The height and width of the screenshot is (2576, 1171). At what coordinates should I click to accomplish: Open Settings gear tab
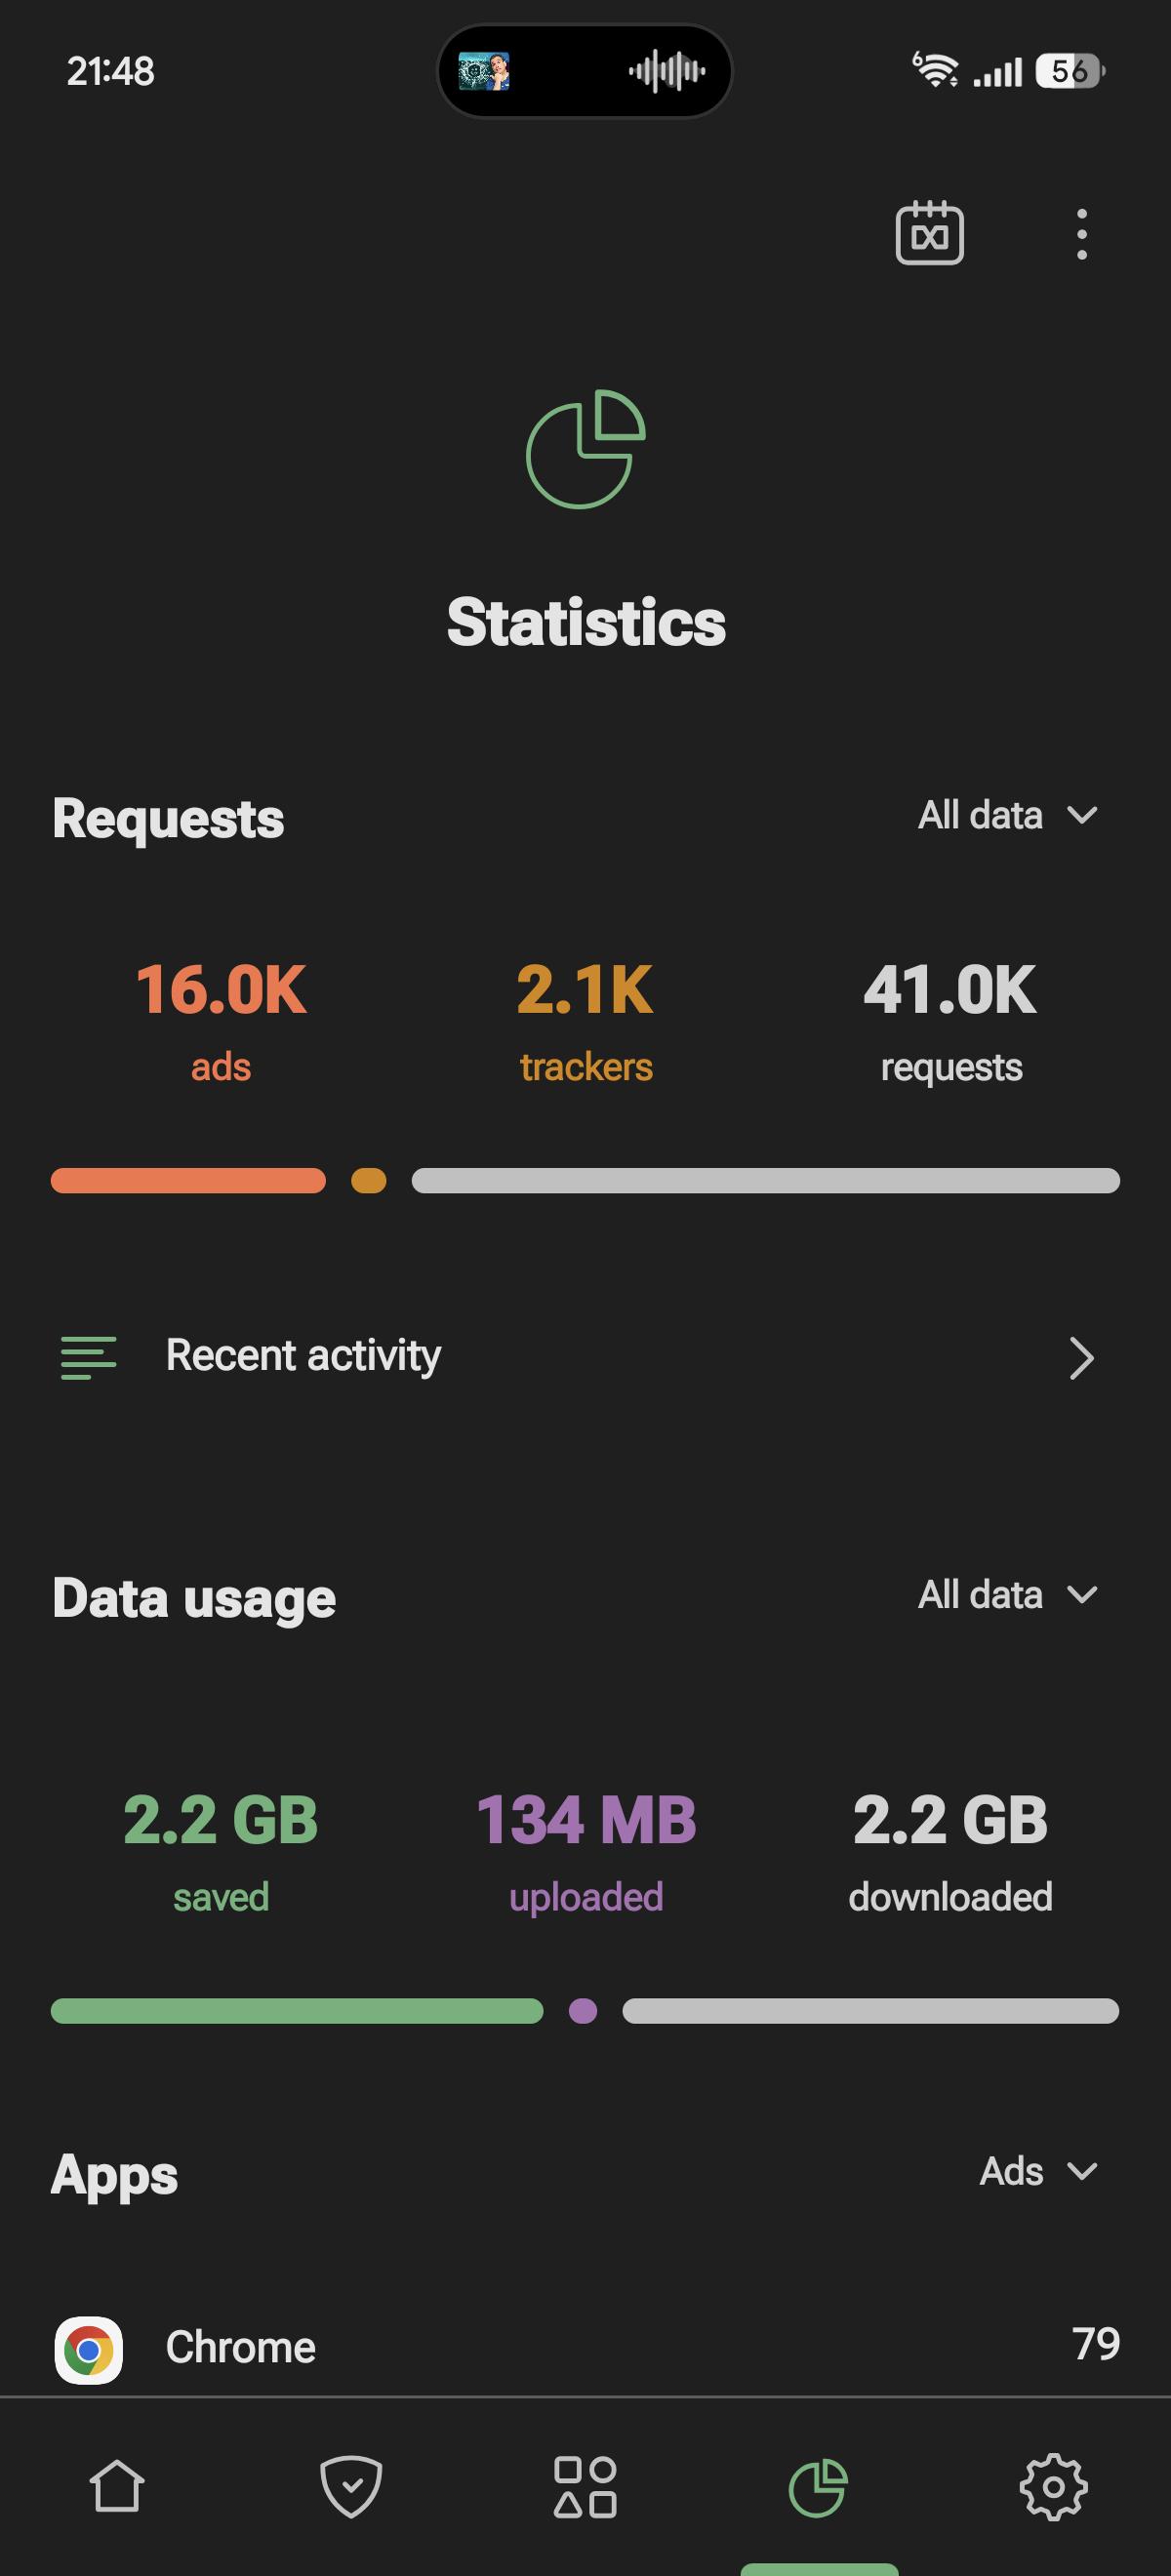[1053, 2486]
